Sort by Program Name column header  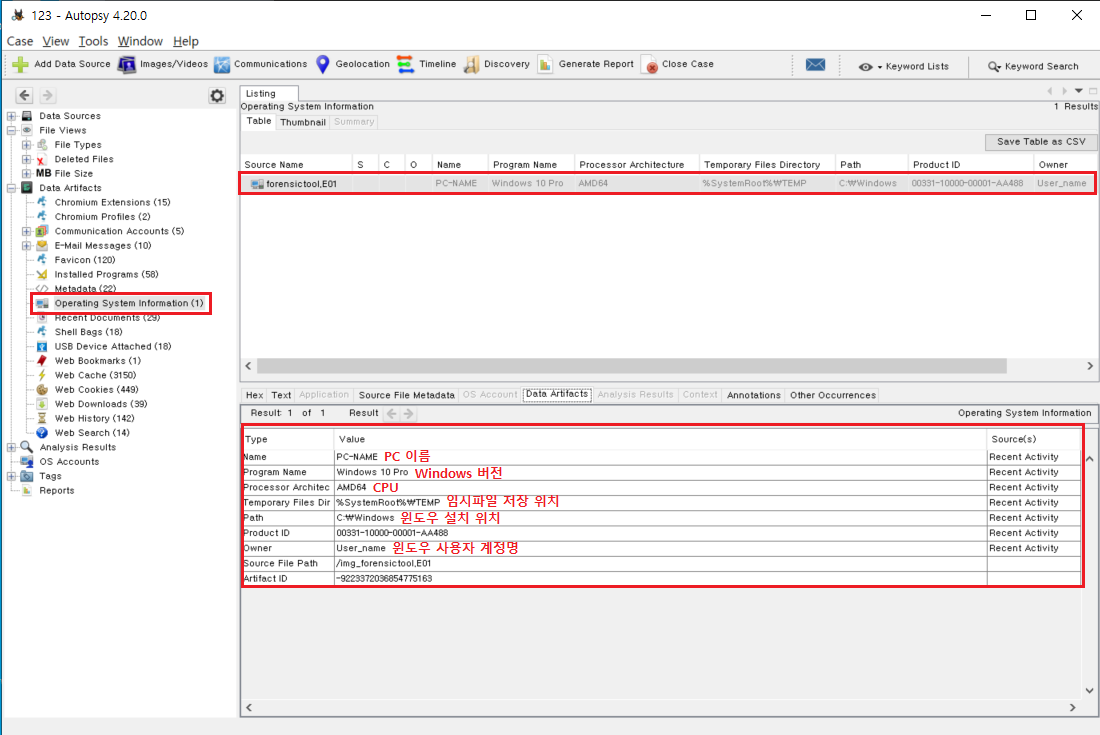tap(531, 165)
